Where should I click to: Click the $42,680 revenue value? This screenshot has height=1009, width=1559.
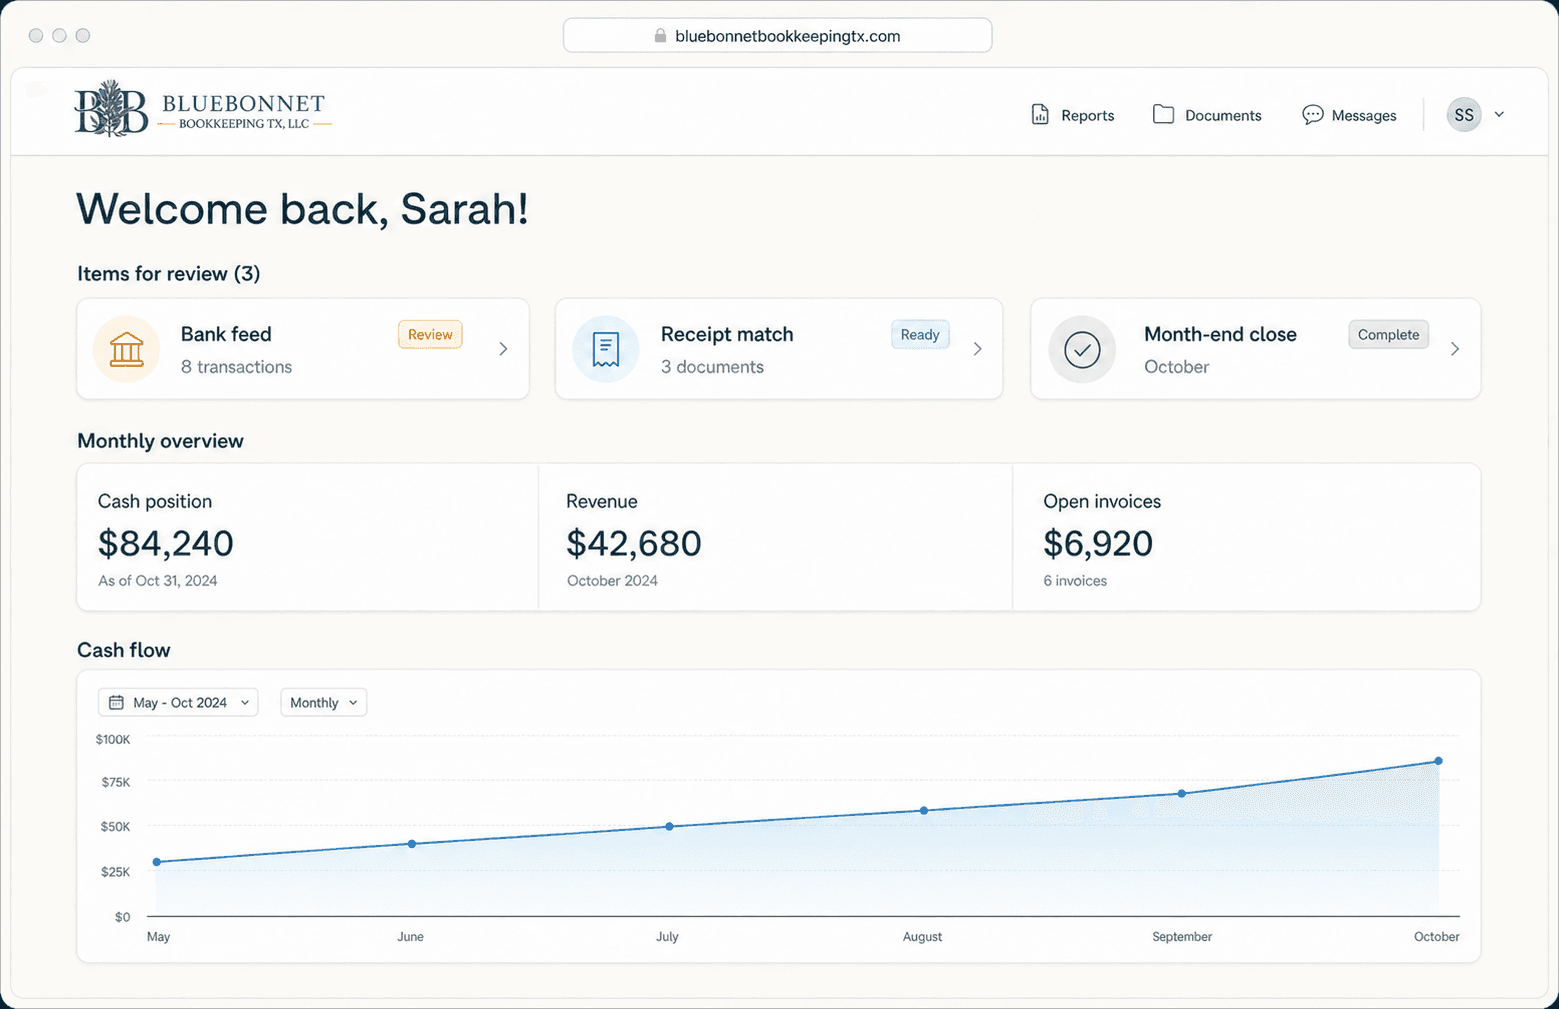tap(634, 543)
